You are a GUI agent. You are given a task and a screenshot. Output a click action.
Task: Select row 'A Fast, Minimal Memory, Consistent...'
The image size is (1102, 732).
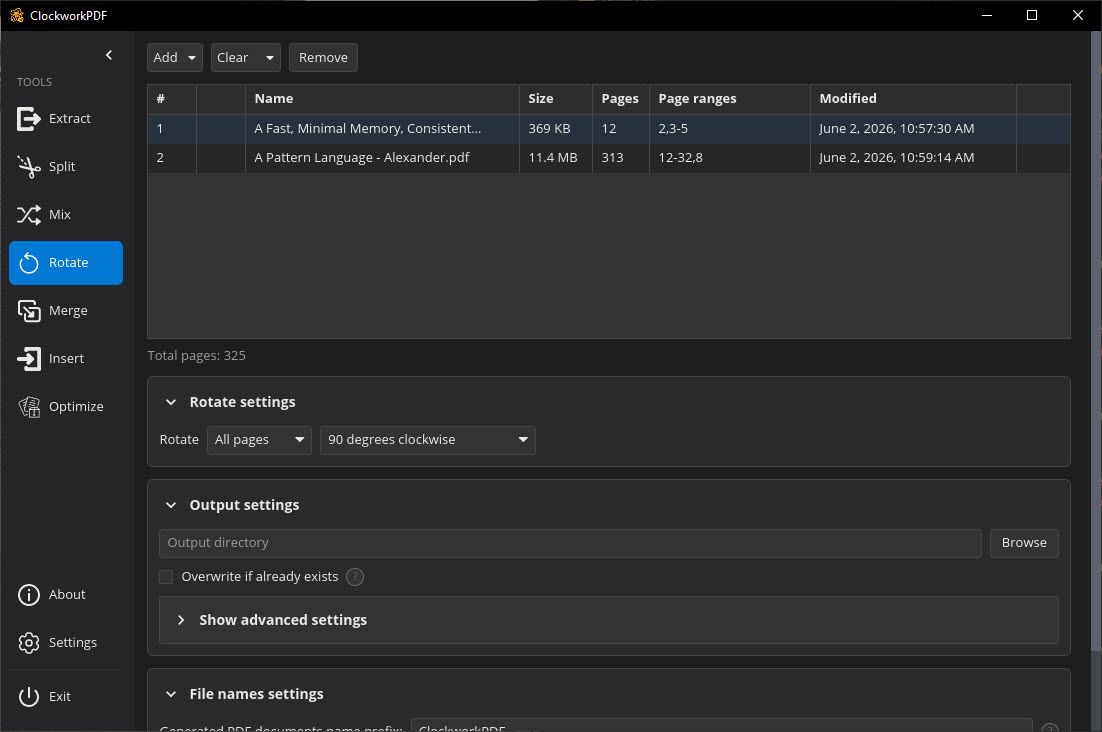click(609, 129)
